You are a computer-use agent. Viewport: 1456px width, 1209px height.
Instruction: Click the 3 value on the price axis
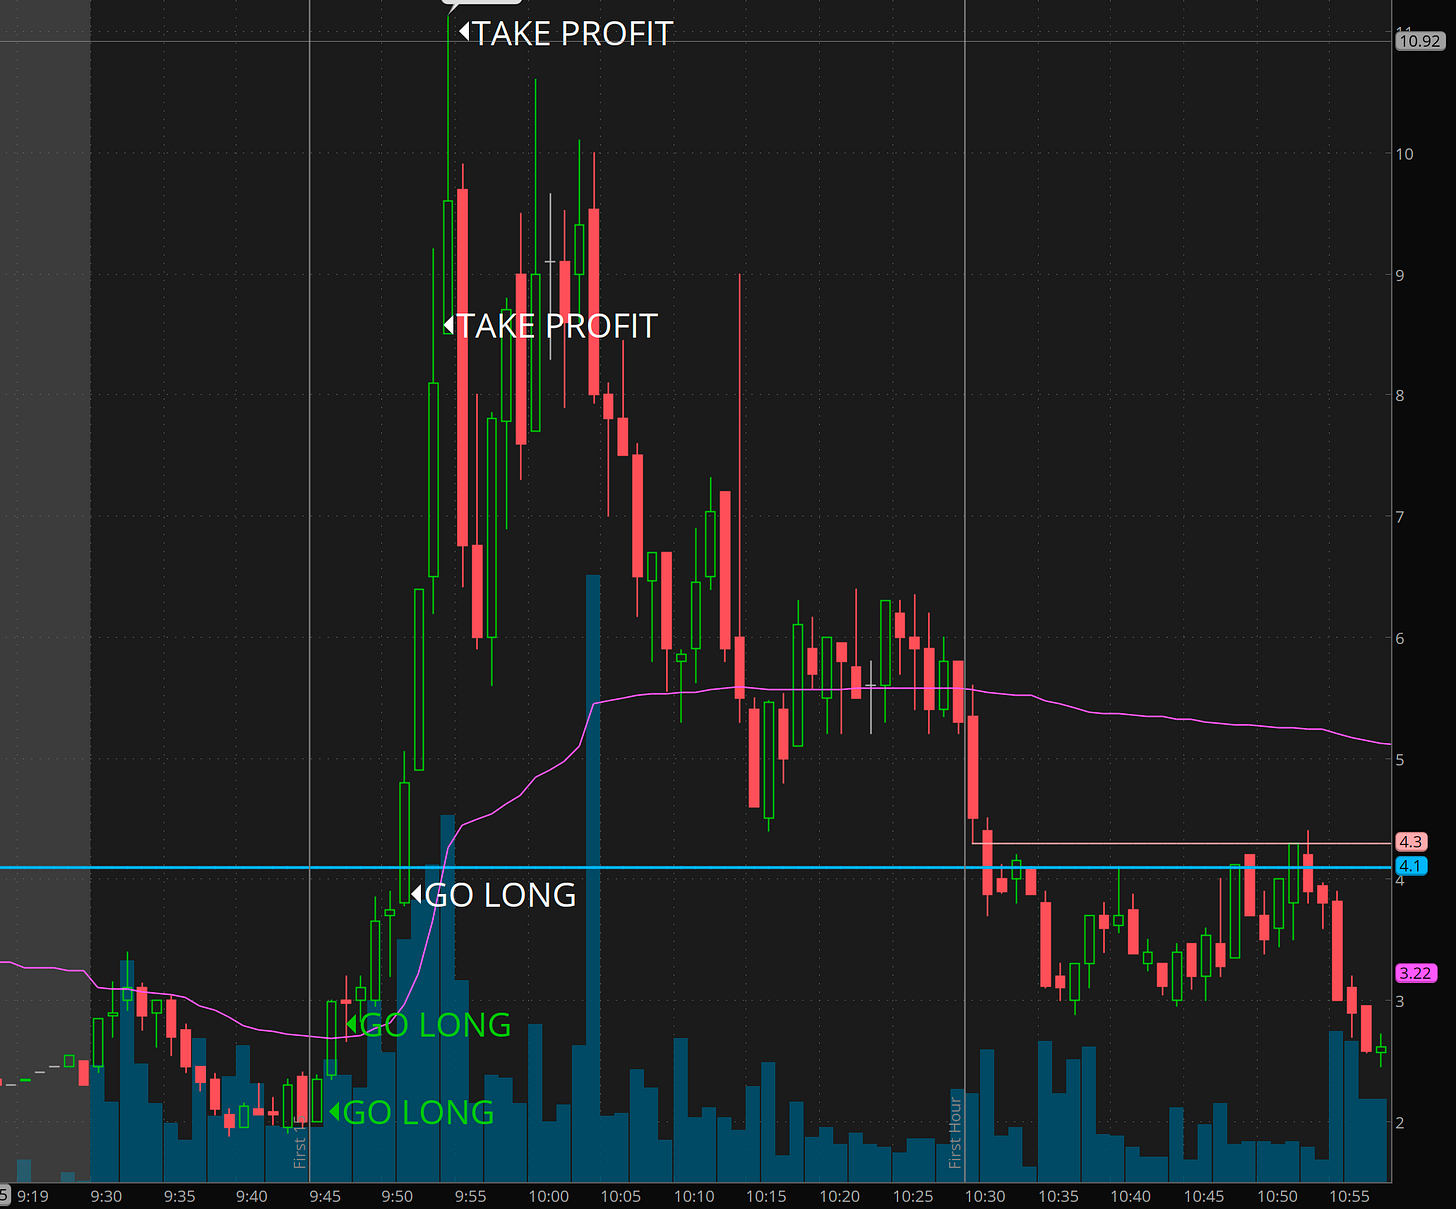click(1400, 1001)
